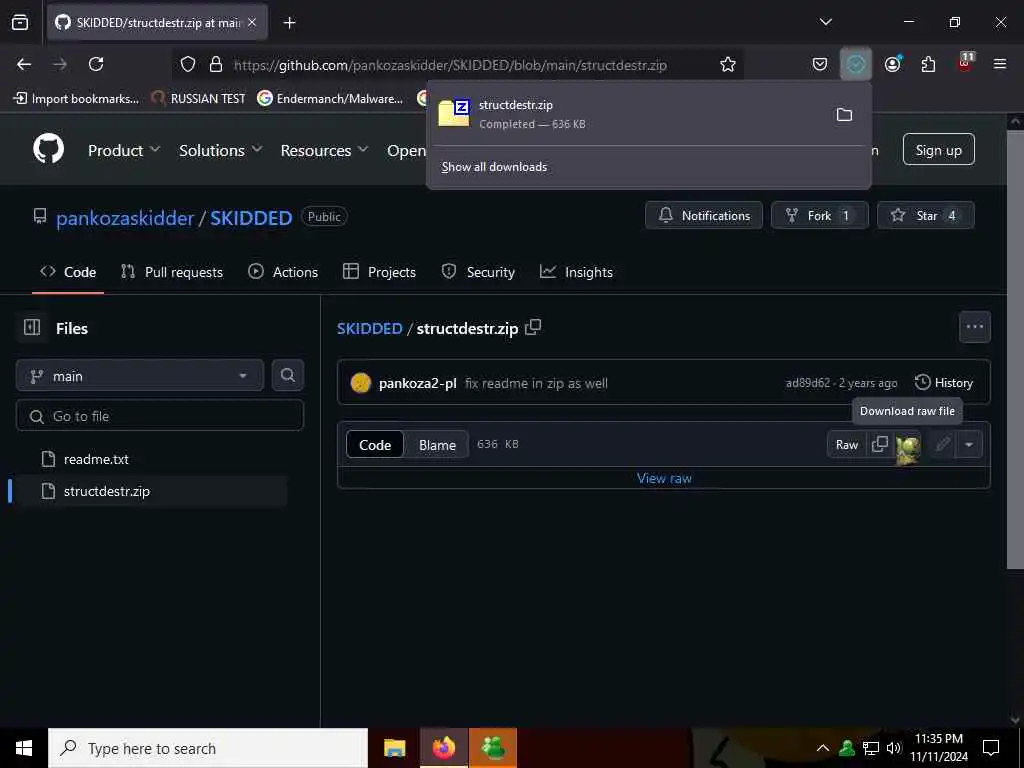The height and width of the screenshot is (768, 1024).
Task: Switch to Pull requests tab
Action: (172, 272)
